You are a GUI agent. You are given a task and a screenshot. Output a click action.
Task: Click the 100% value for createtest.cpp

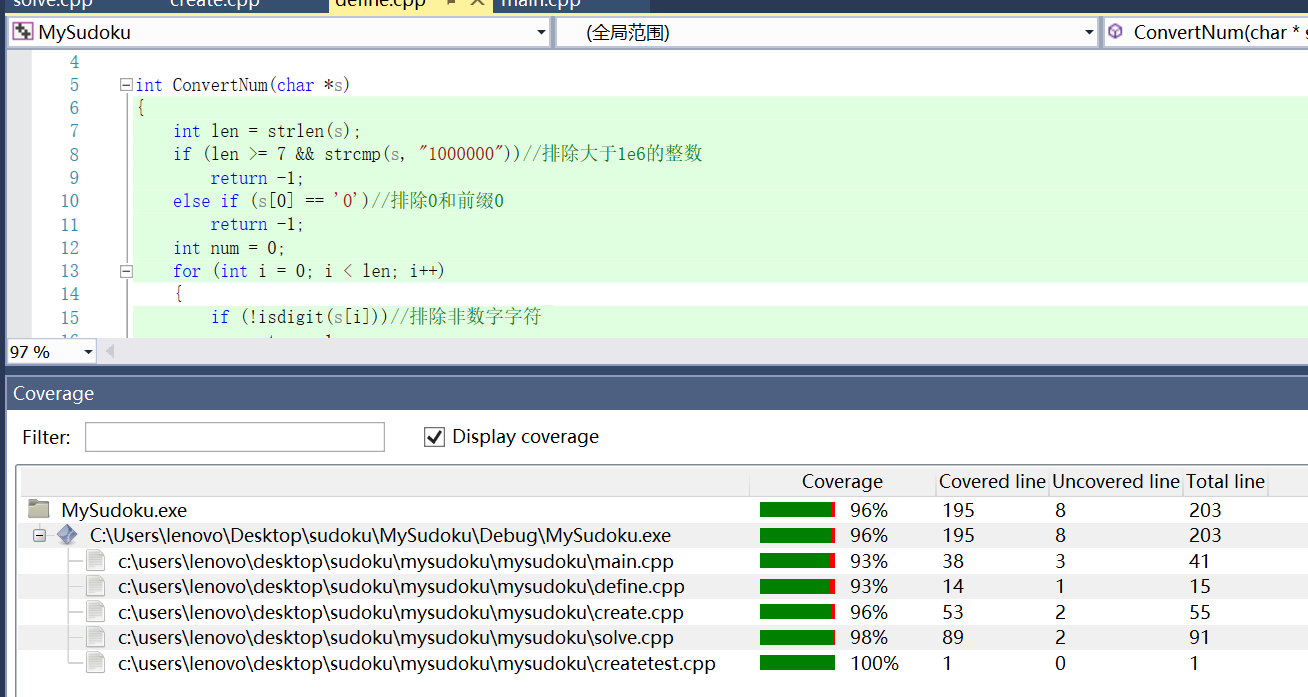[x=874, y=663]
